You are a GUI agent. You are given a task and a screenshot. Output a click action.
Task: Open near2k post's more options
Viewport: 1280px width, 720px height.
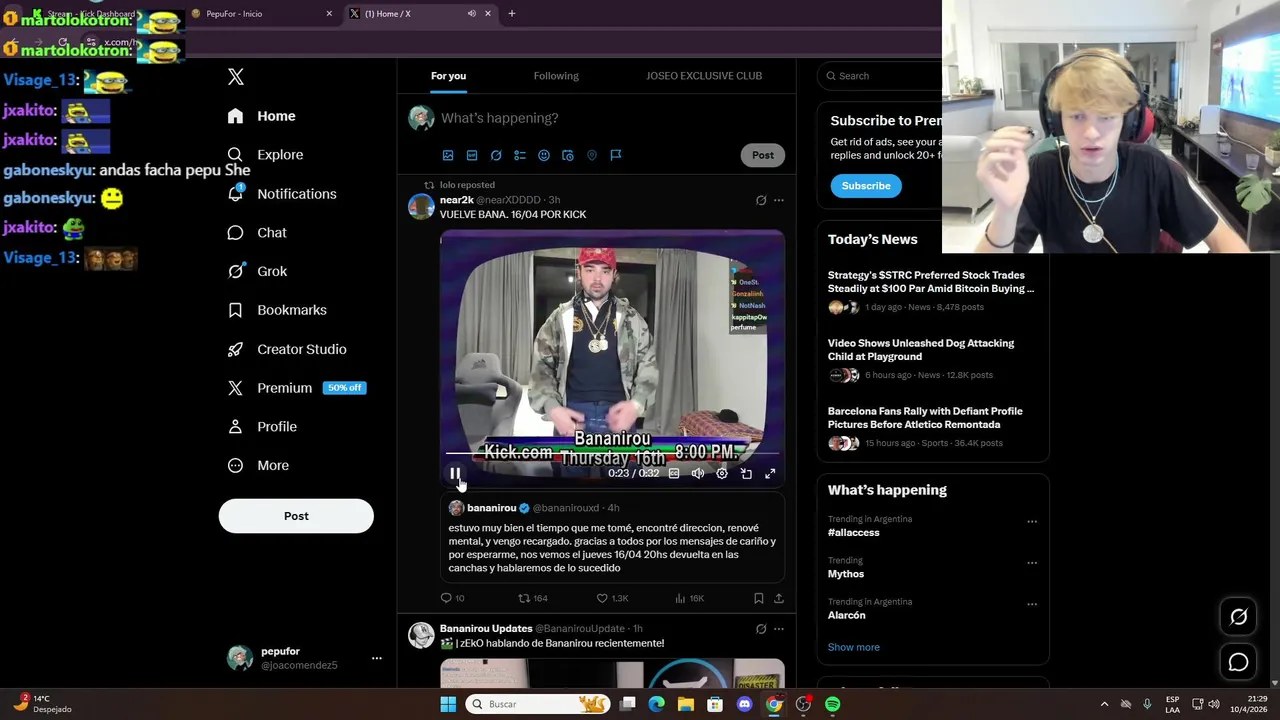[779, 201]
